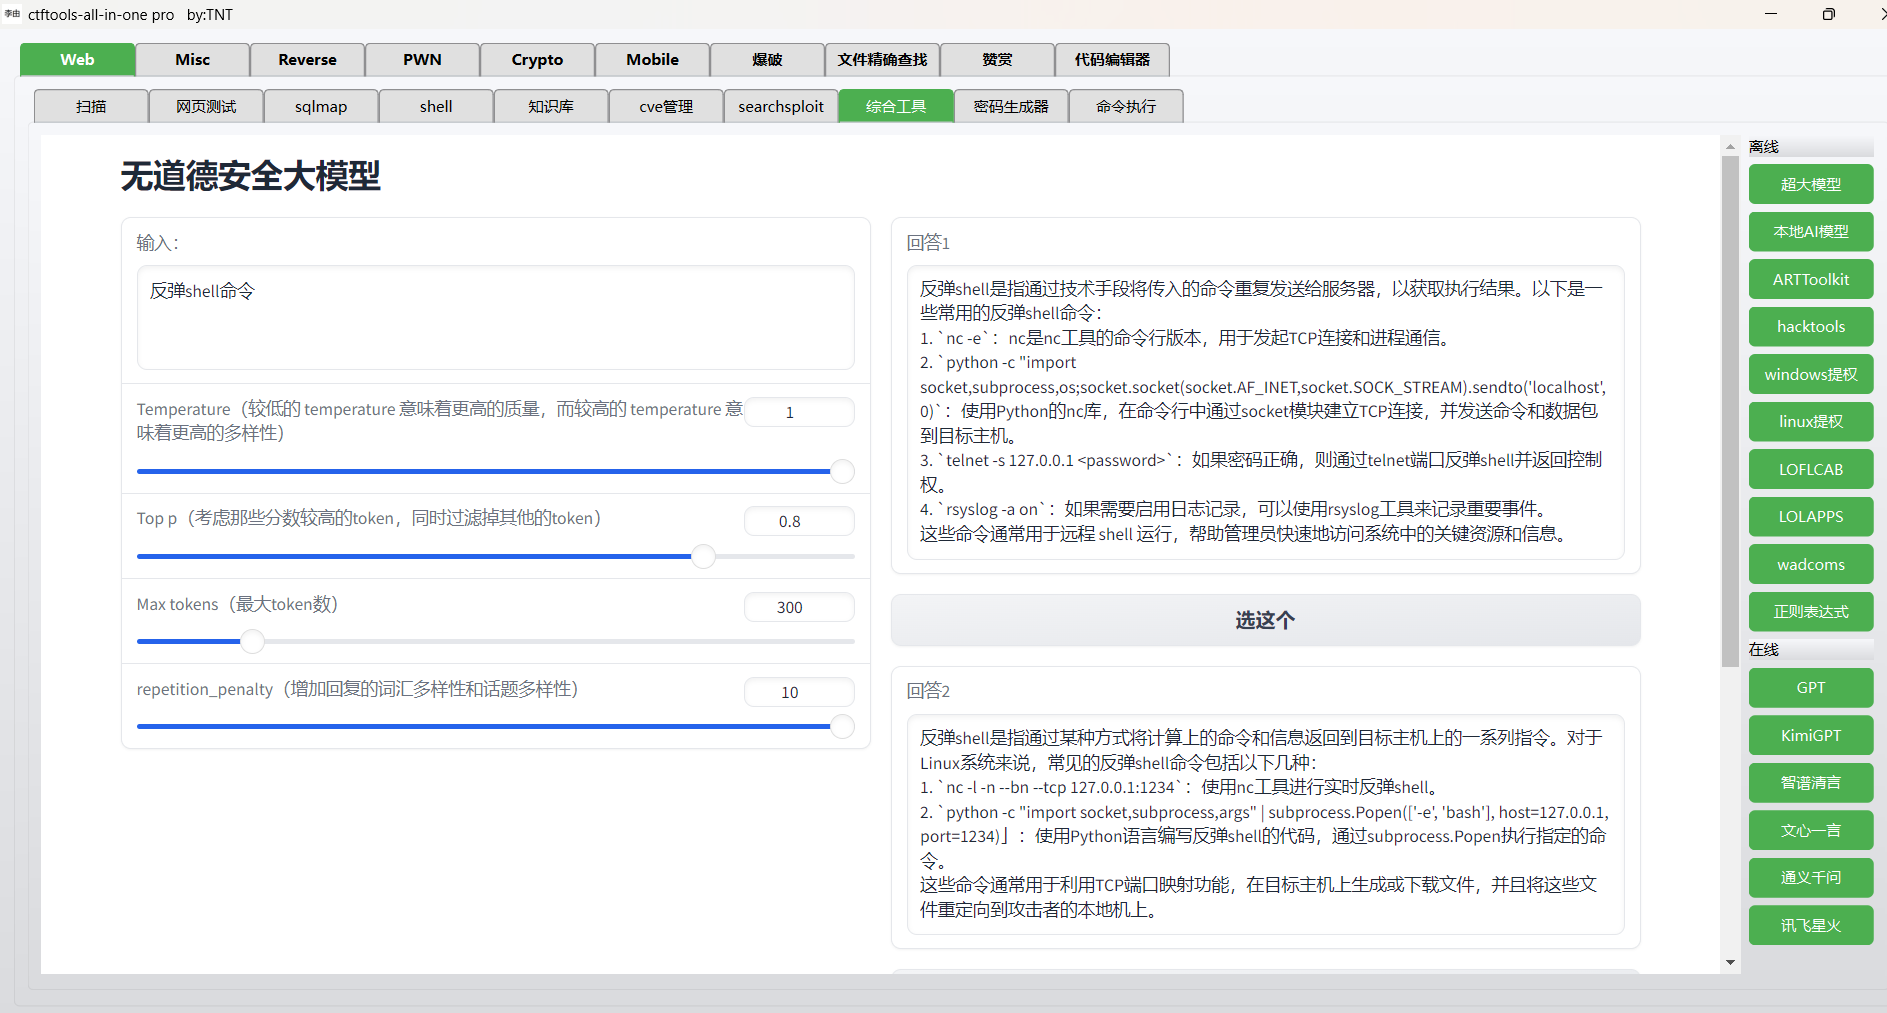Switch to the Crypto tab
The image size is (1887, 1013).
537,59
